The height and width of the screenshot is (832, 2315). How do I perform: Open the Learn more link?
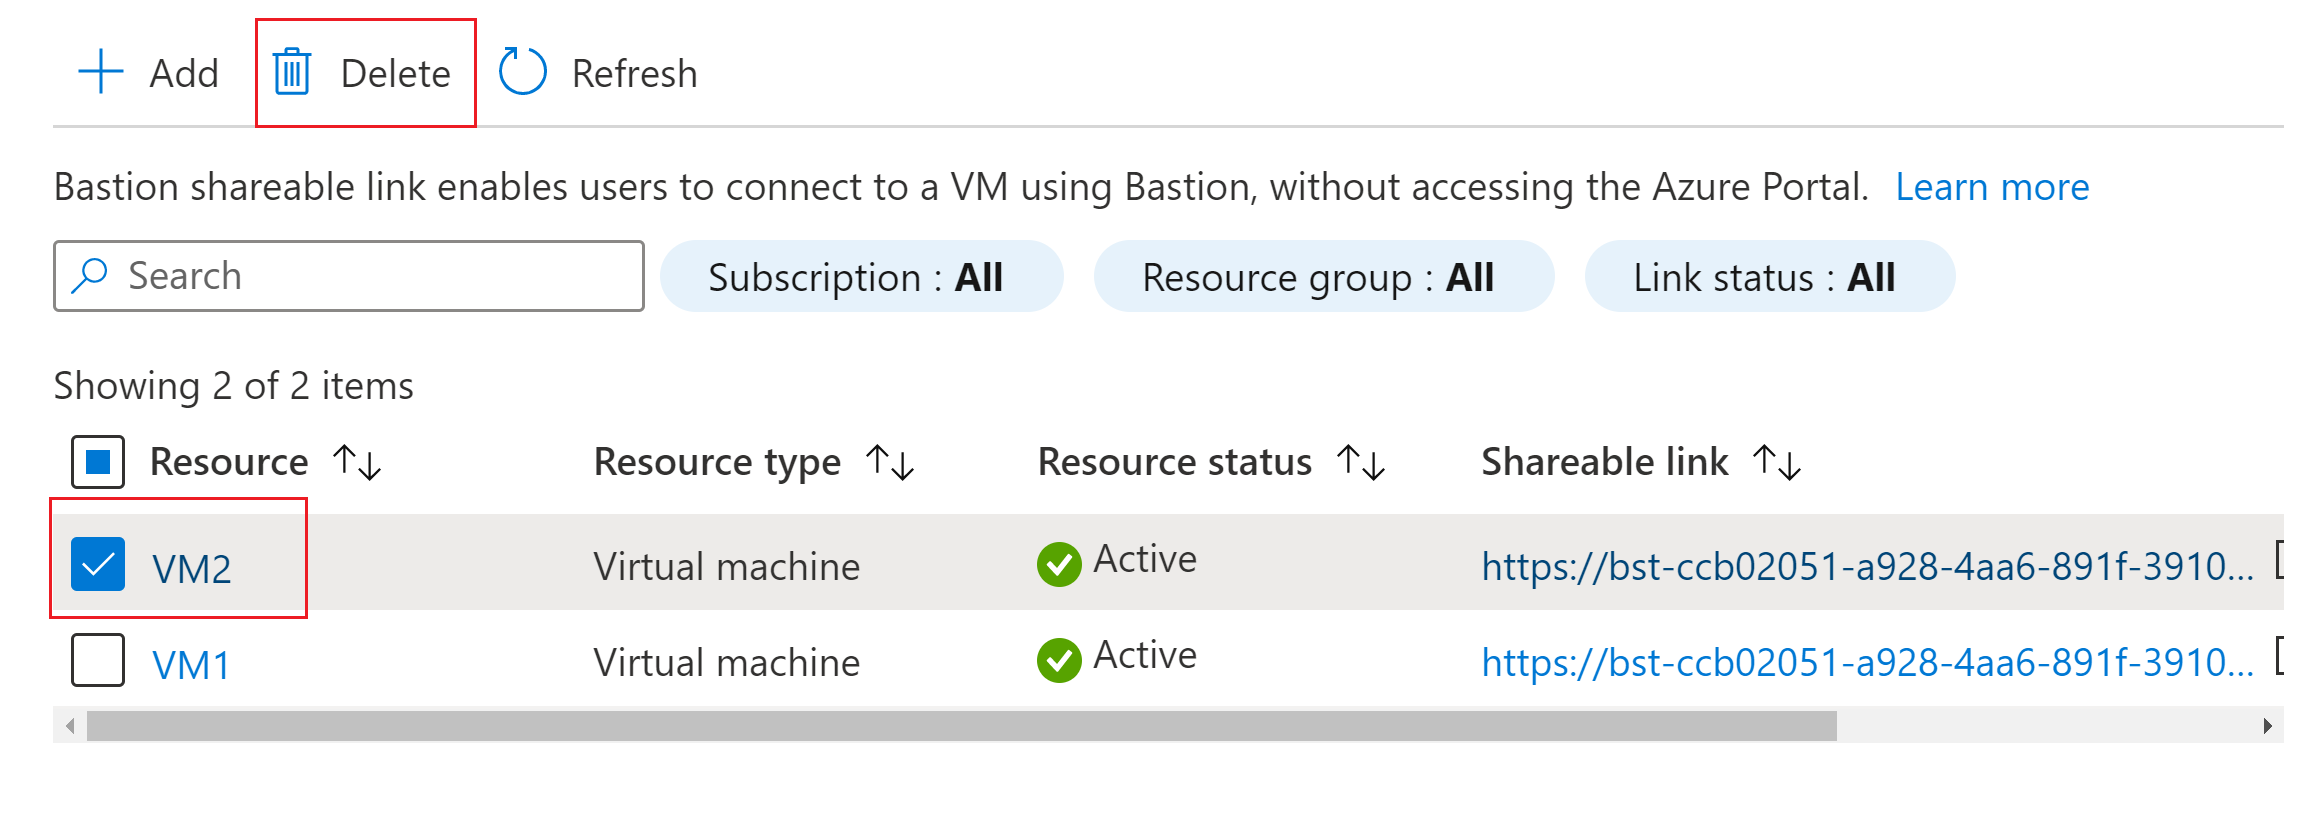pos(1992,187)
